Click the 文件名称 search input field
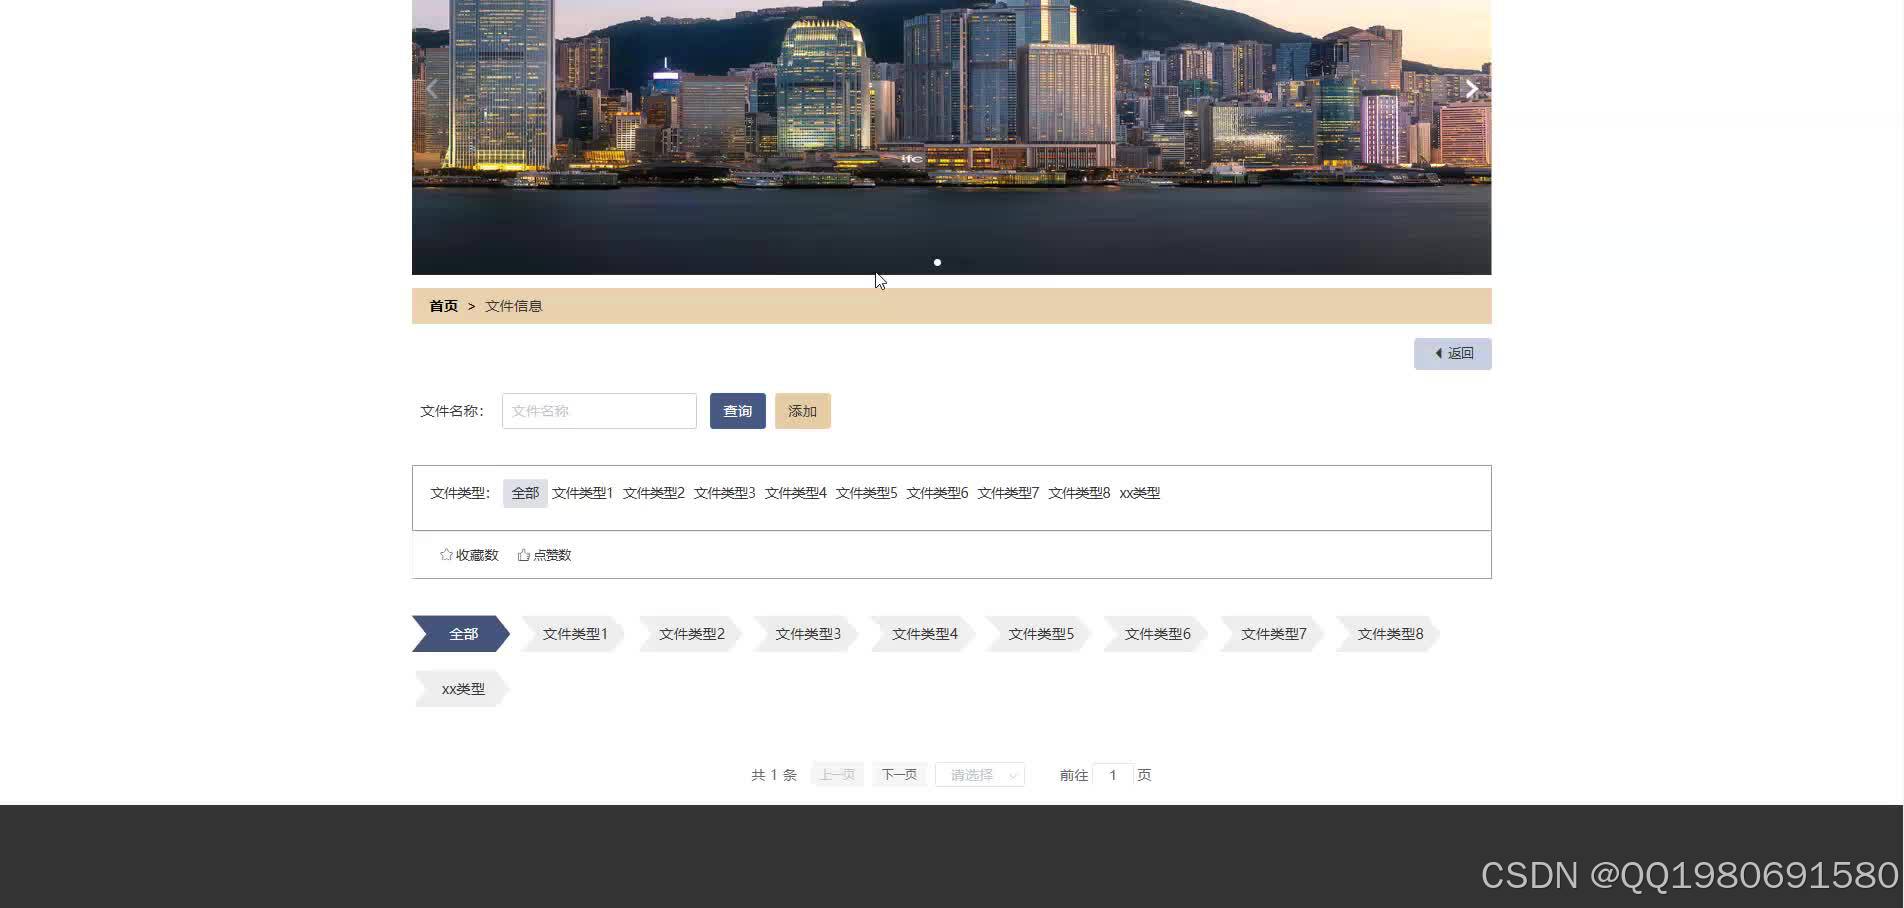The image size is (1904, 908). pyautogui.click(x=598, y=410)
